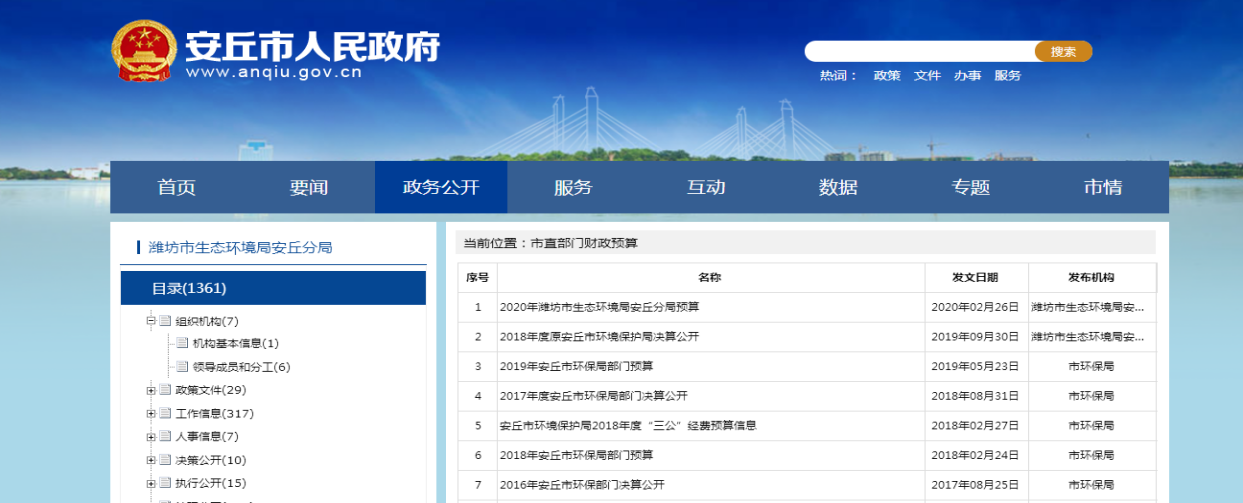Screen dimensions: 1243x503
Task: Open 2019年安丘市环保局部门预算 document
Action: (577, 366)
